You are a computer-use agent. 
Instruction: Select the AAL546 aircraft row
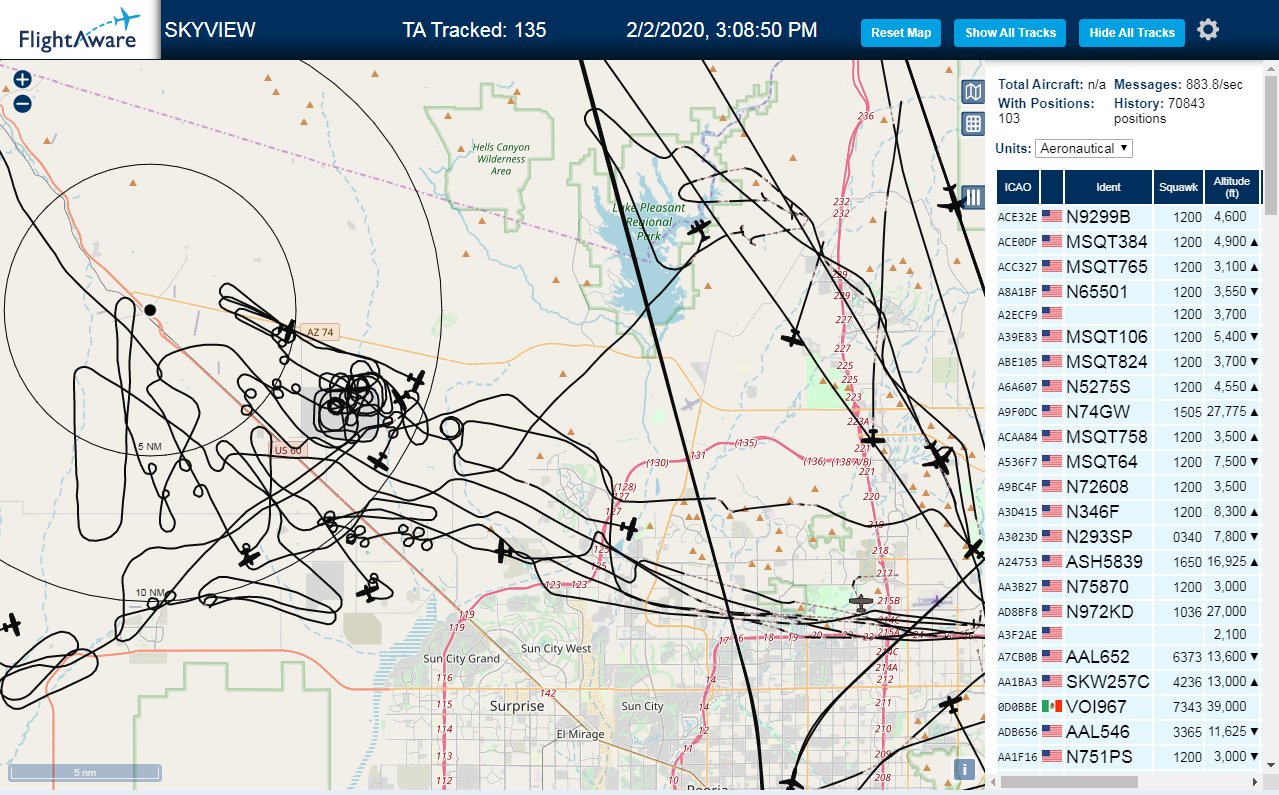1129,732
